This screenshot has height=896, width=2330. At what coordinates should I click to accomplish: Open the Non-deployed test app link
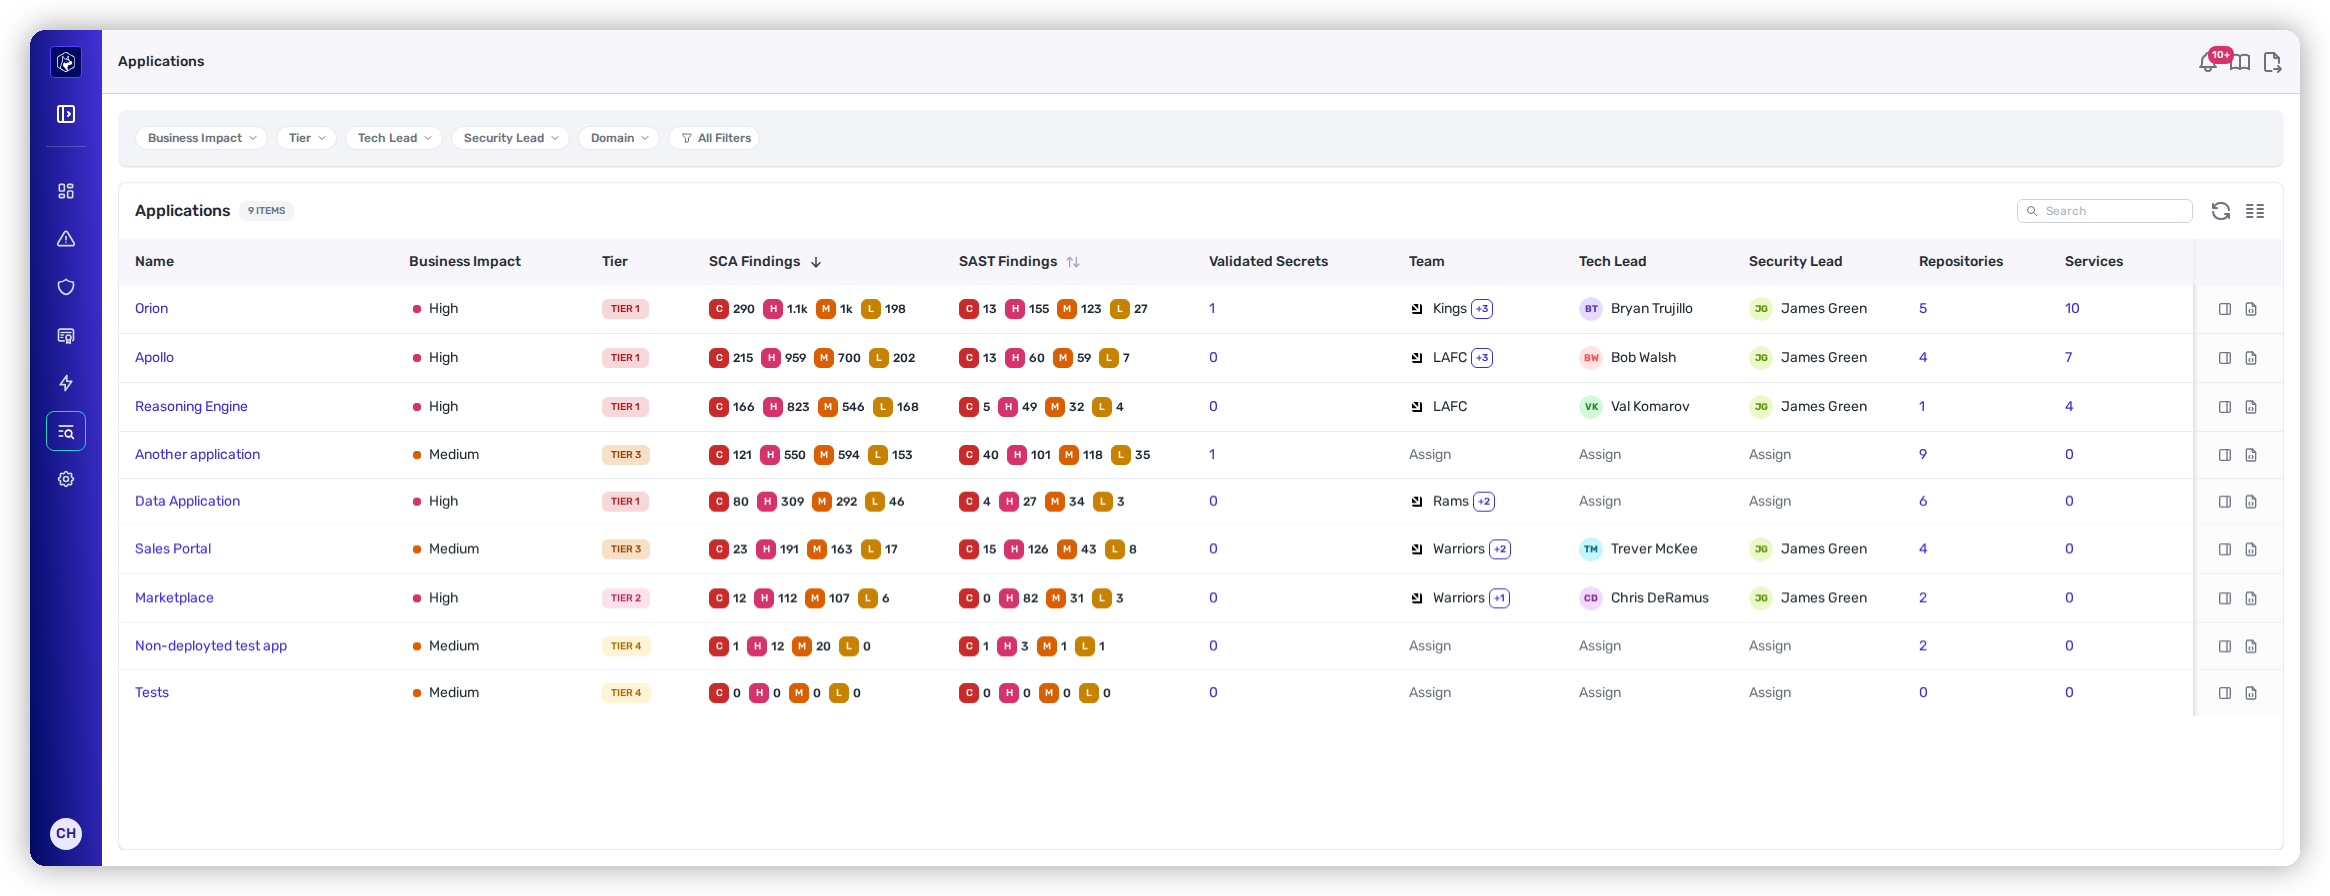pos(211,645)
